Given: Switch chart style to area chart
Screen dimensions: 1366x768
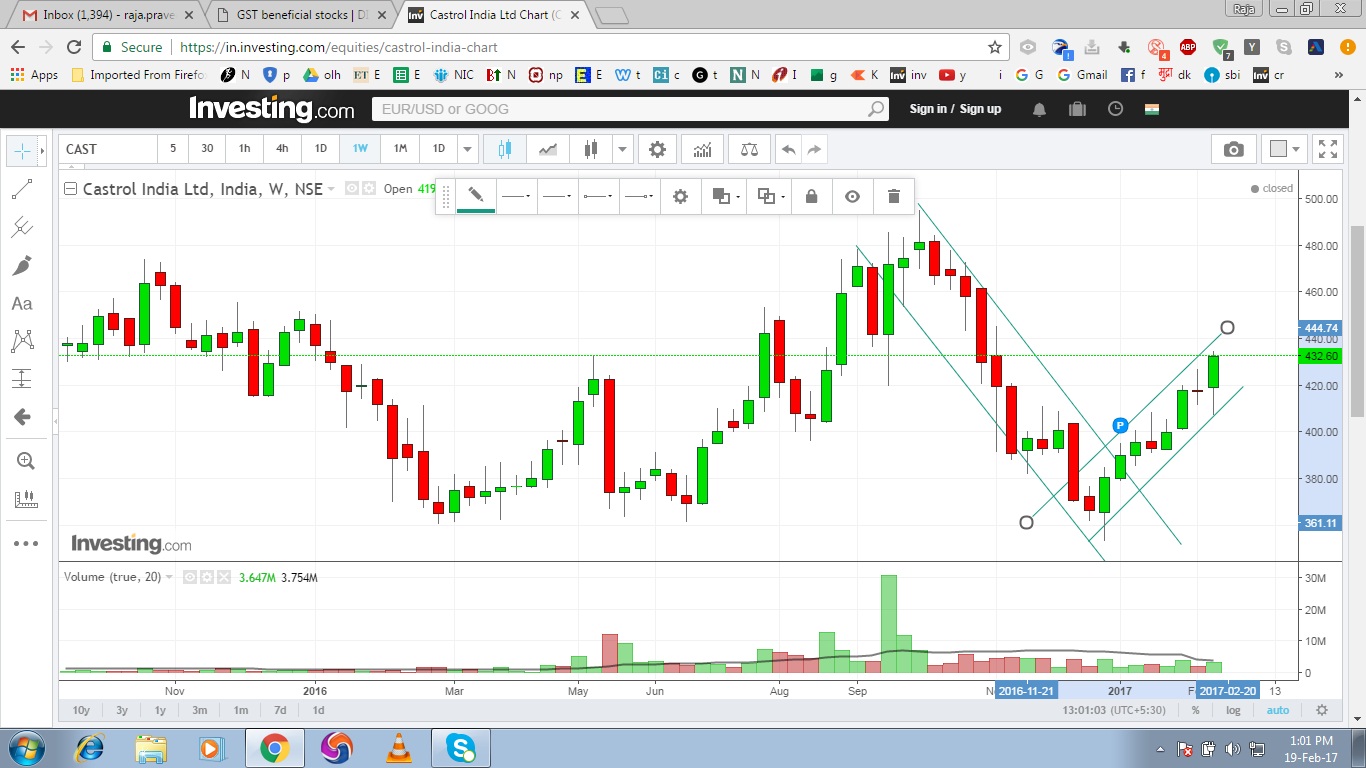Looking at the screenshot, I should [x=547, y=149].
